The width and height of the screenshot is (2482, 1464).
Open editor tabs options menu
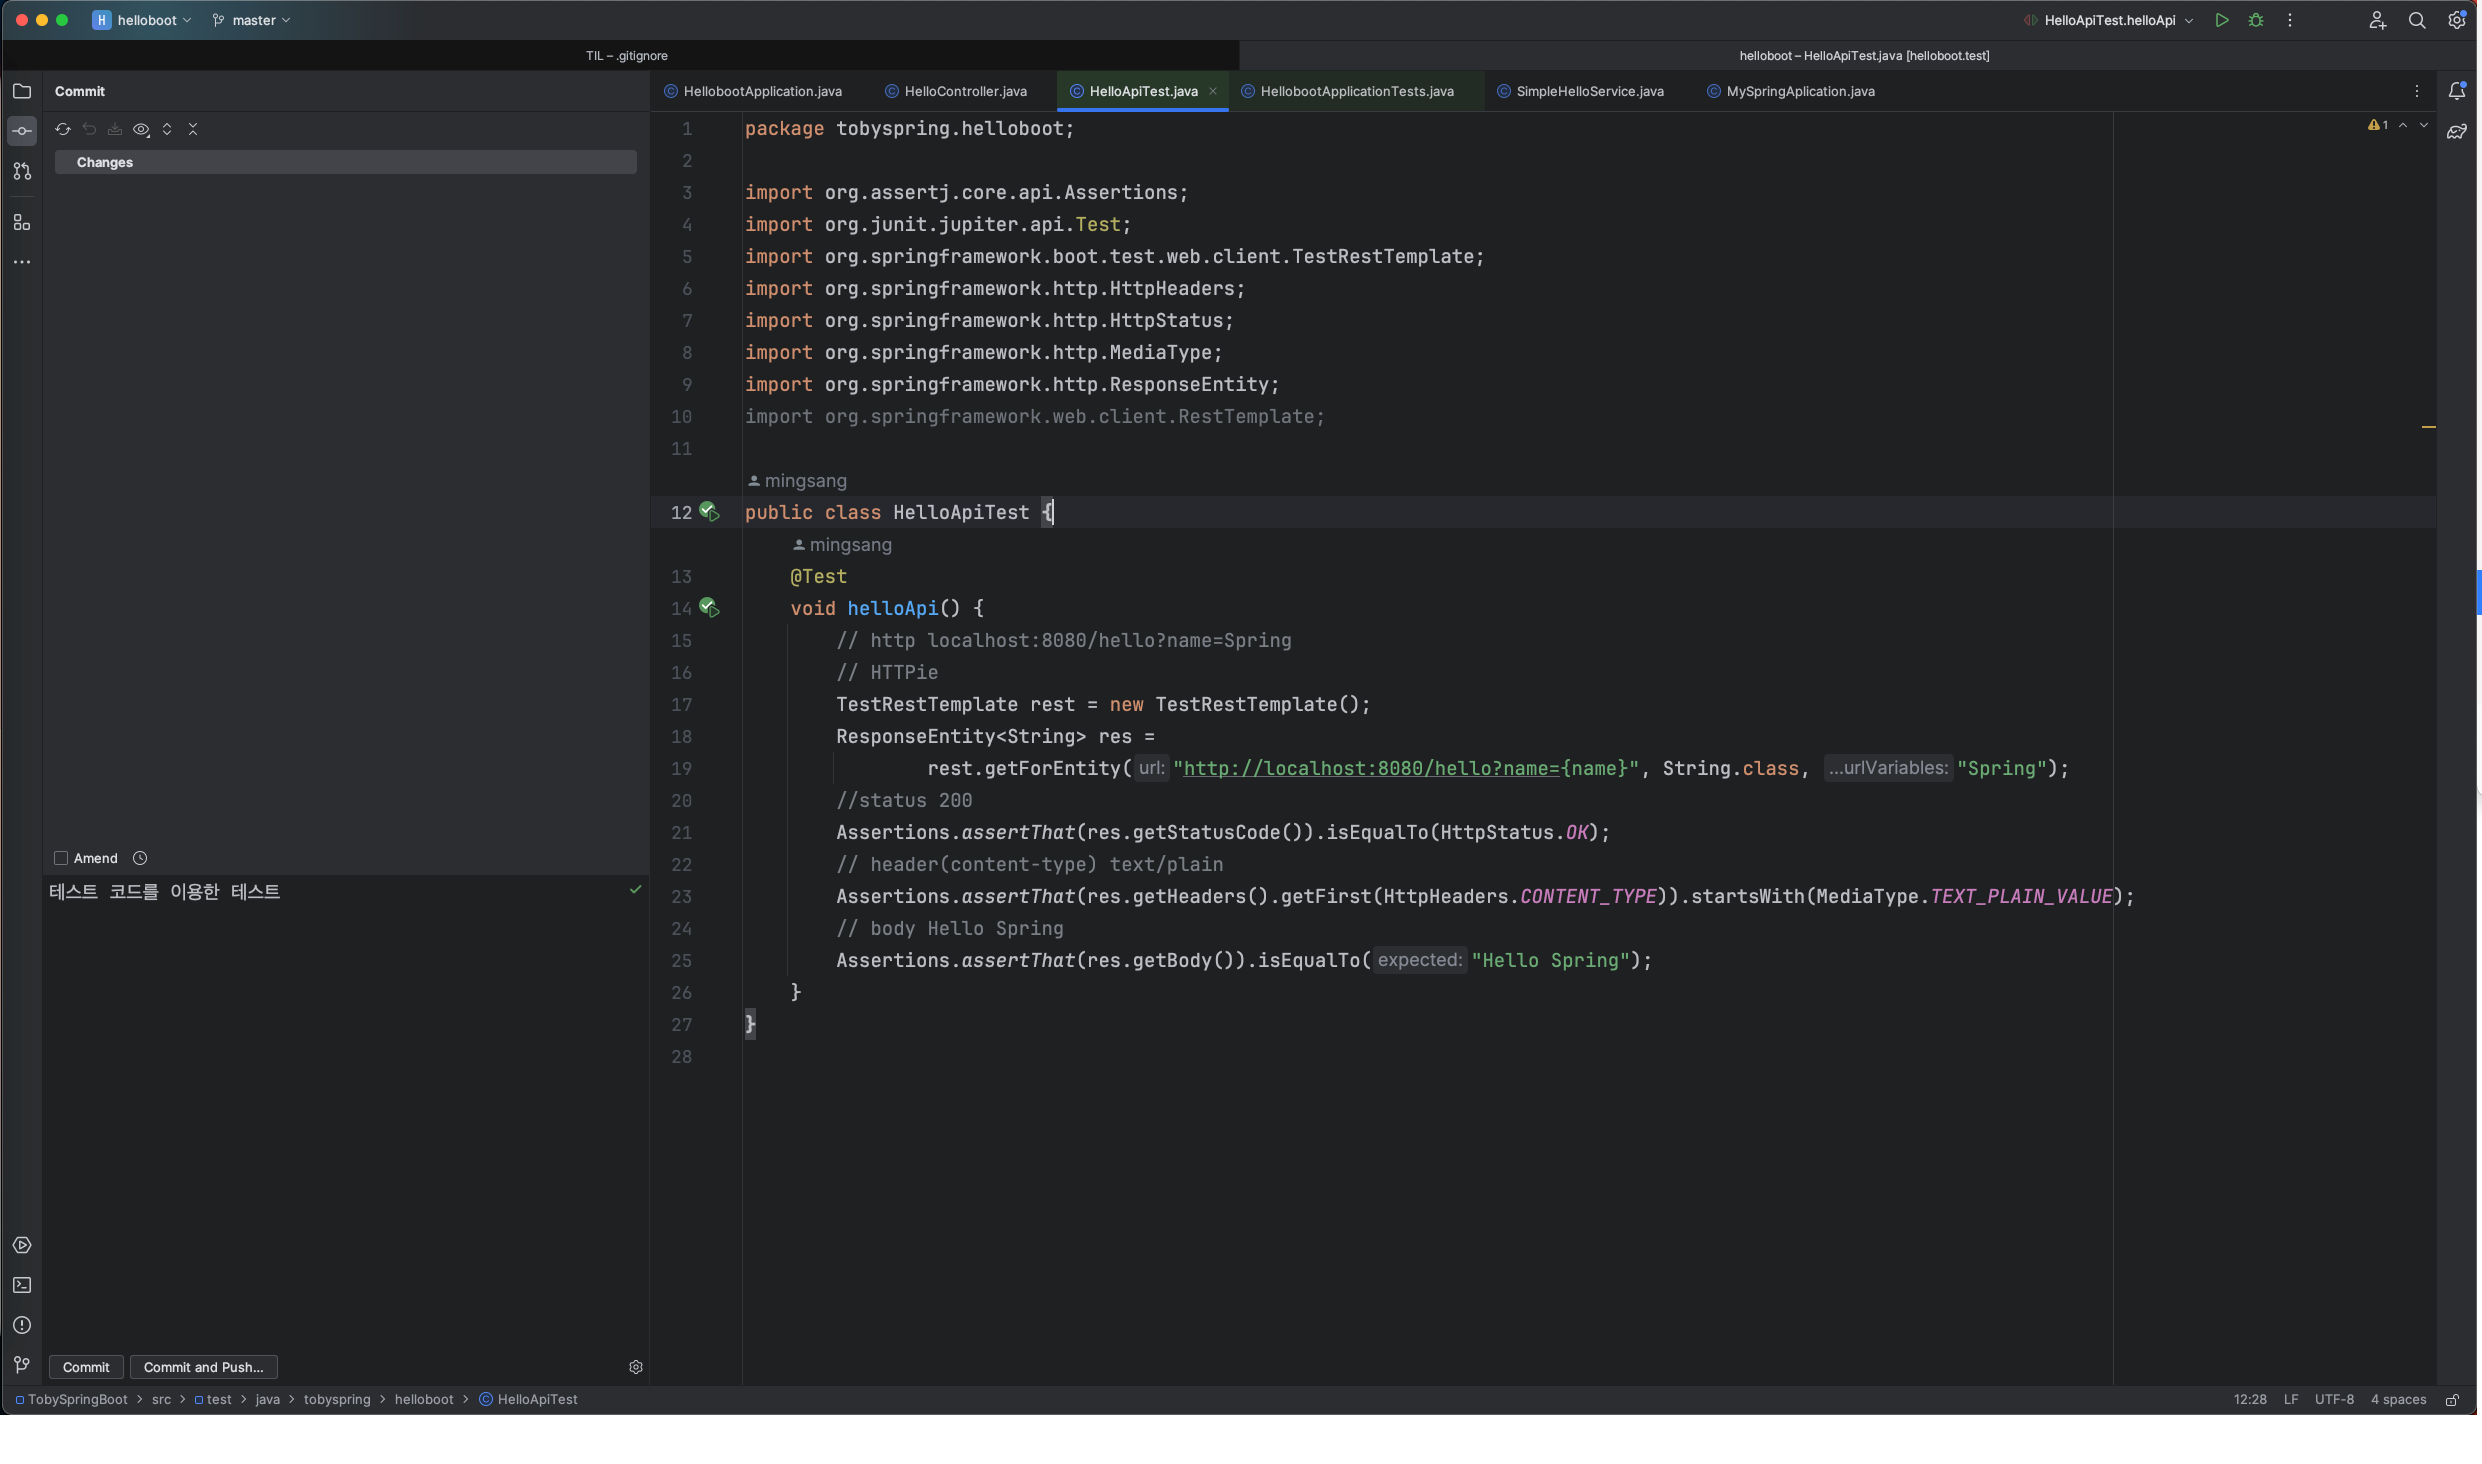pos(2417,91)
